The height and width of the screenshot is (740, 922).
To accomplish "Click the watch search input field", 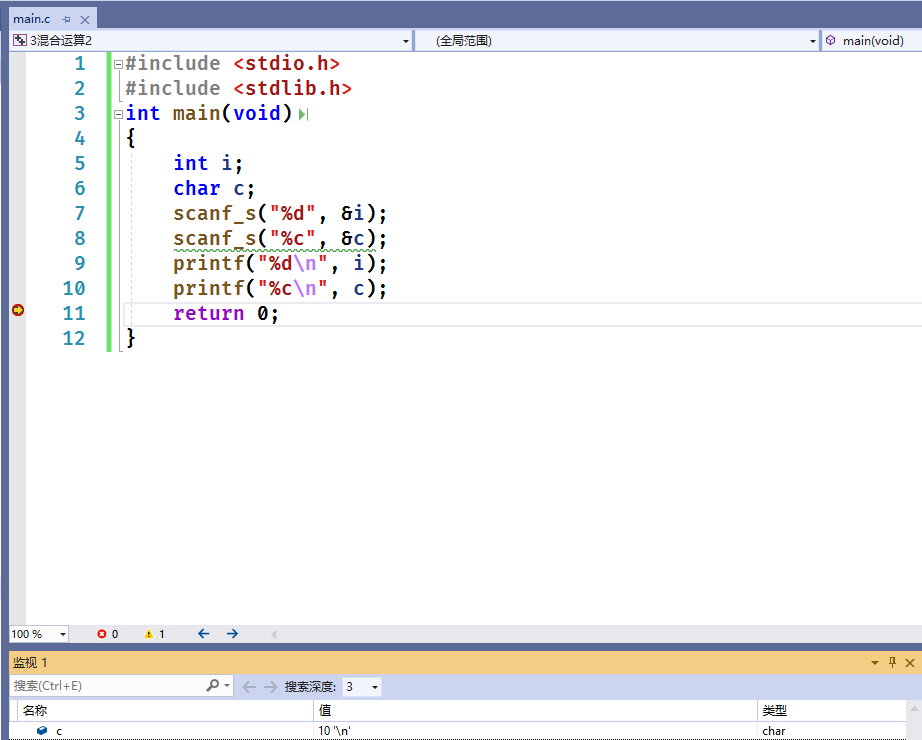I will point(109,685).
